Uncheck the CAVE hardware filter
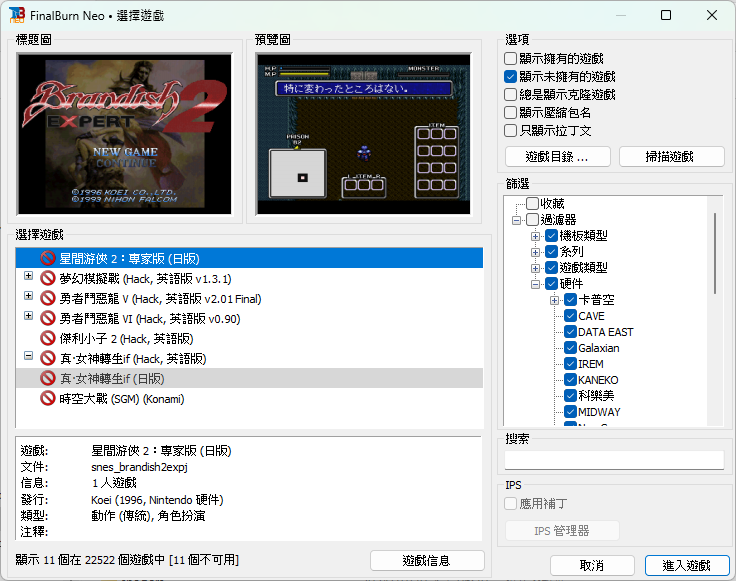The width and height of the screenshot is (736, 581). point(570,315)
